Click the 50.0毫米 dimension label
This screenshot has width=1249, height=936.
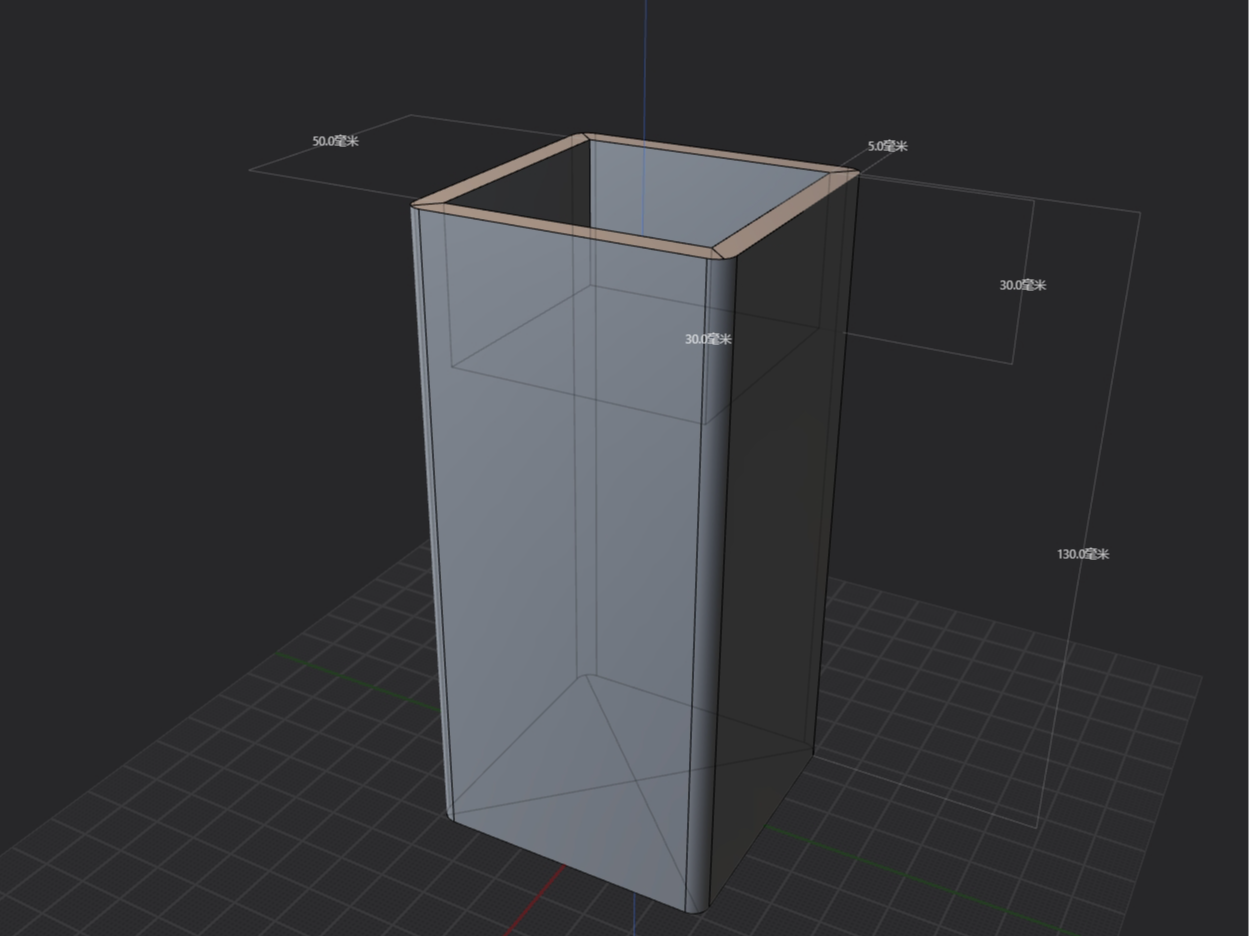335,141
